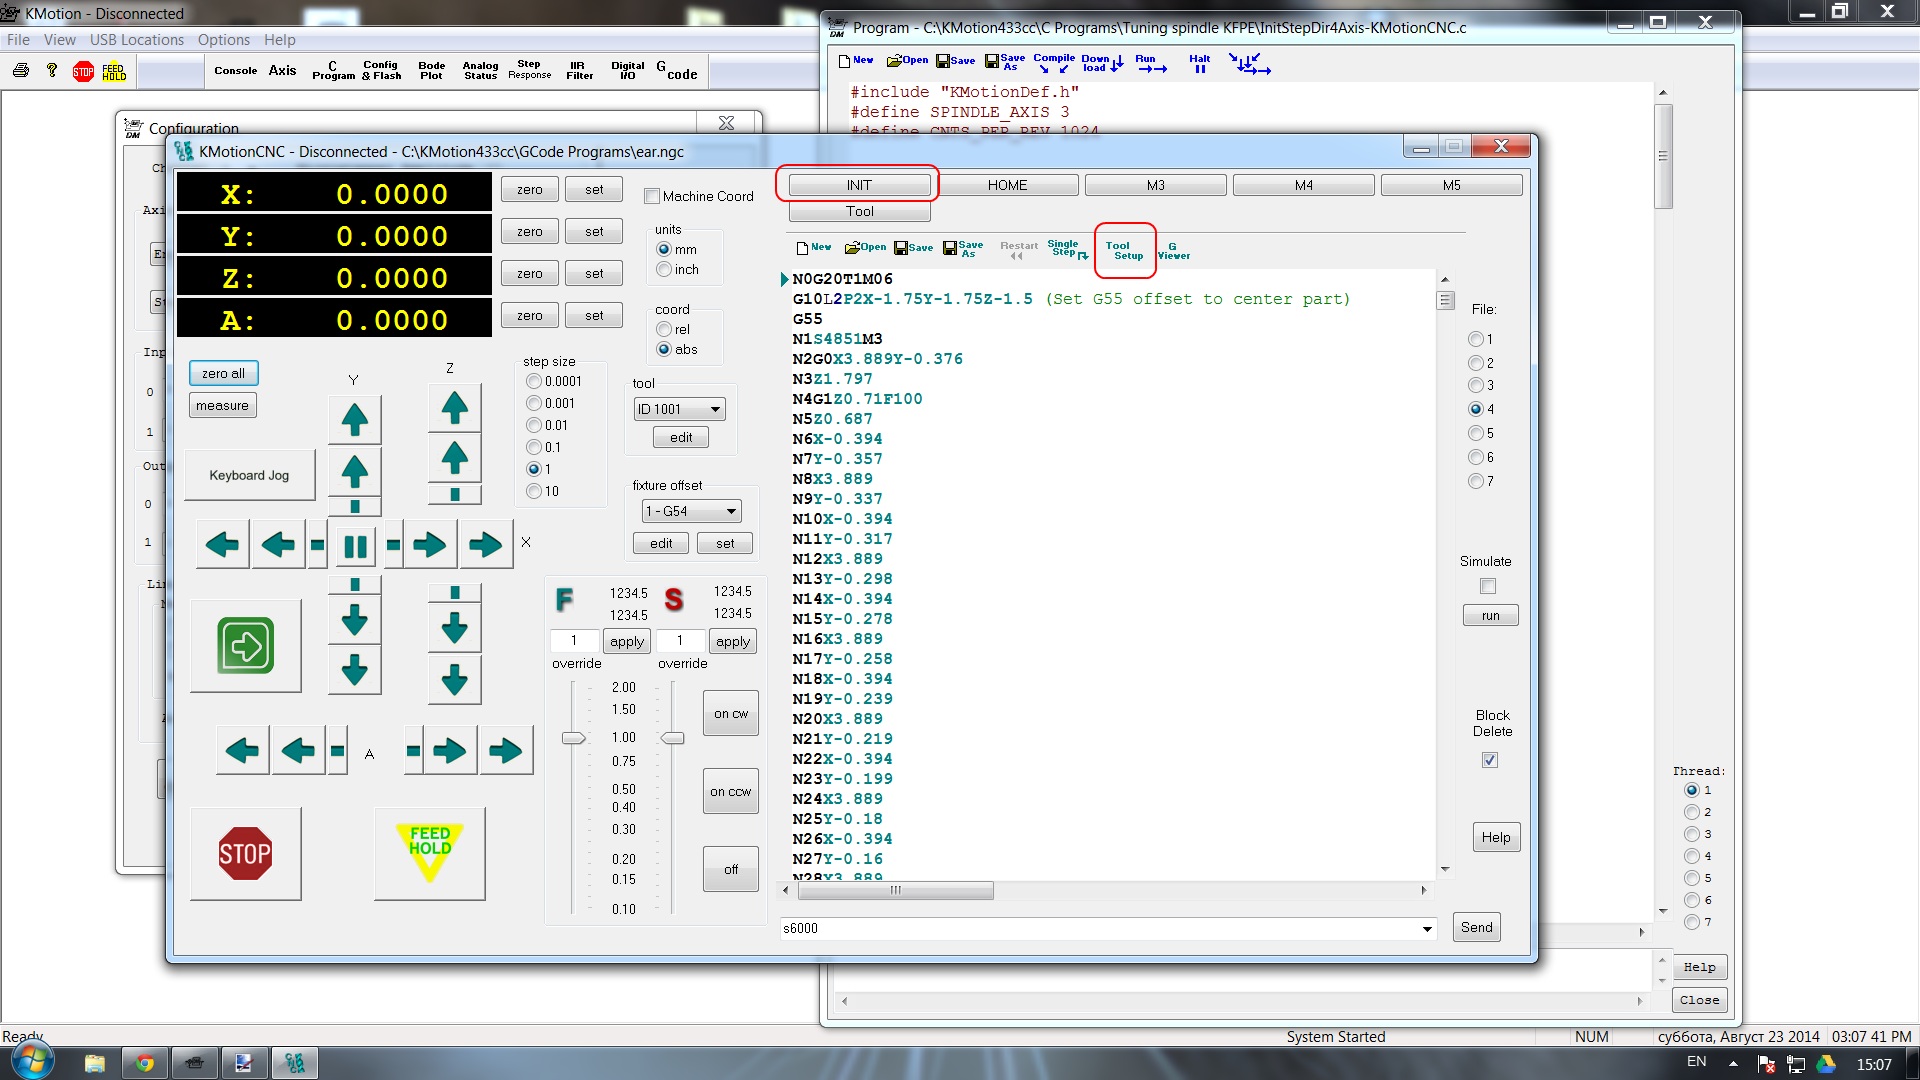The width and height of the screenshot is (1920, 1080).
Task: Open Bode Plot from the KMotion toolbar
Action: click(x=431, y=70)
